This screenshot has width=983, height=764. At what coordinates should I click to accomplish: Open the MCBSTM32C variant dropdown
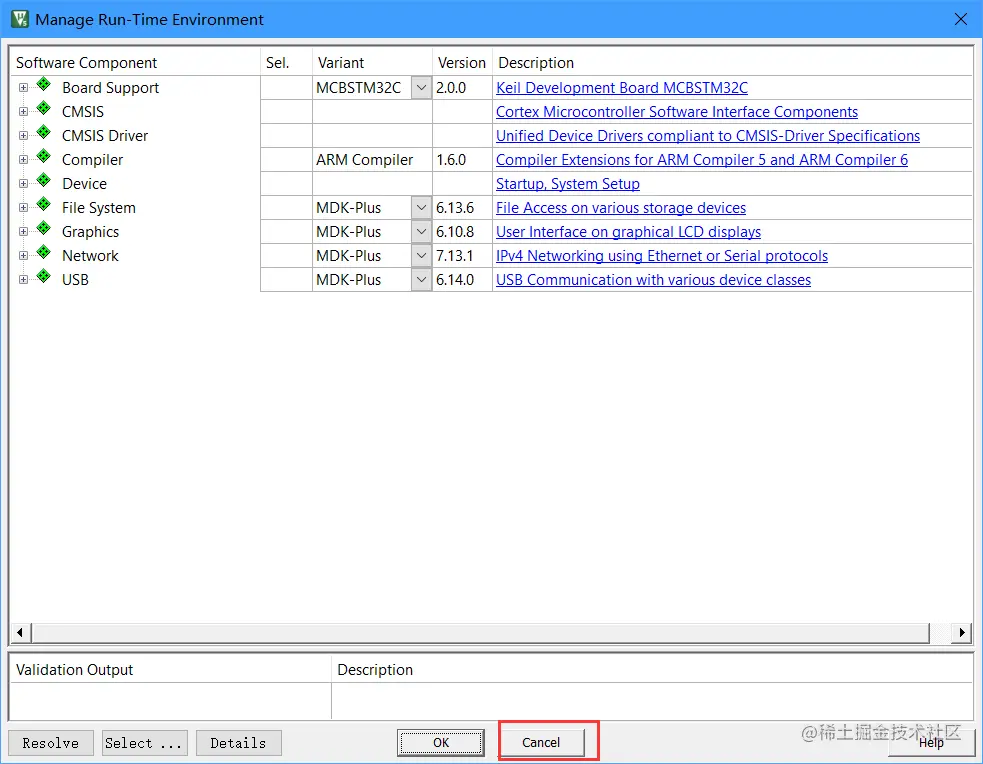click(421, 88)
